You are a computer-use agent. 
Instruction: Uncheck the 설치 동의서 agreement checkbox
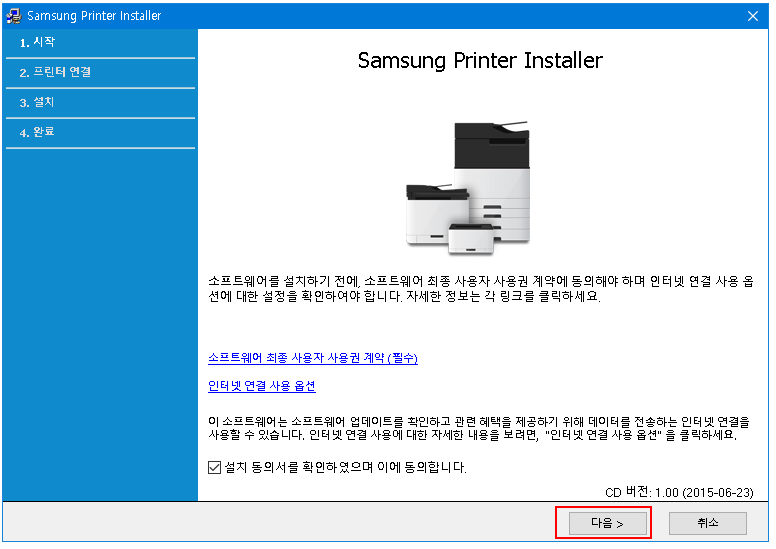pyautogui.click(x=214, y=467)
